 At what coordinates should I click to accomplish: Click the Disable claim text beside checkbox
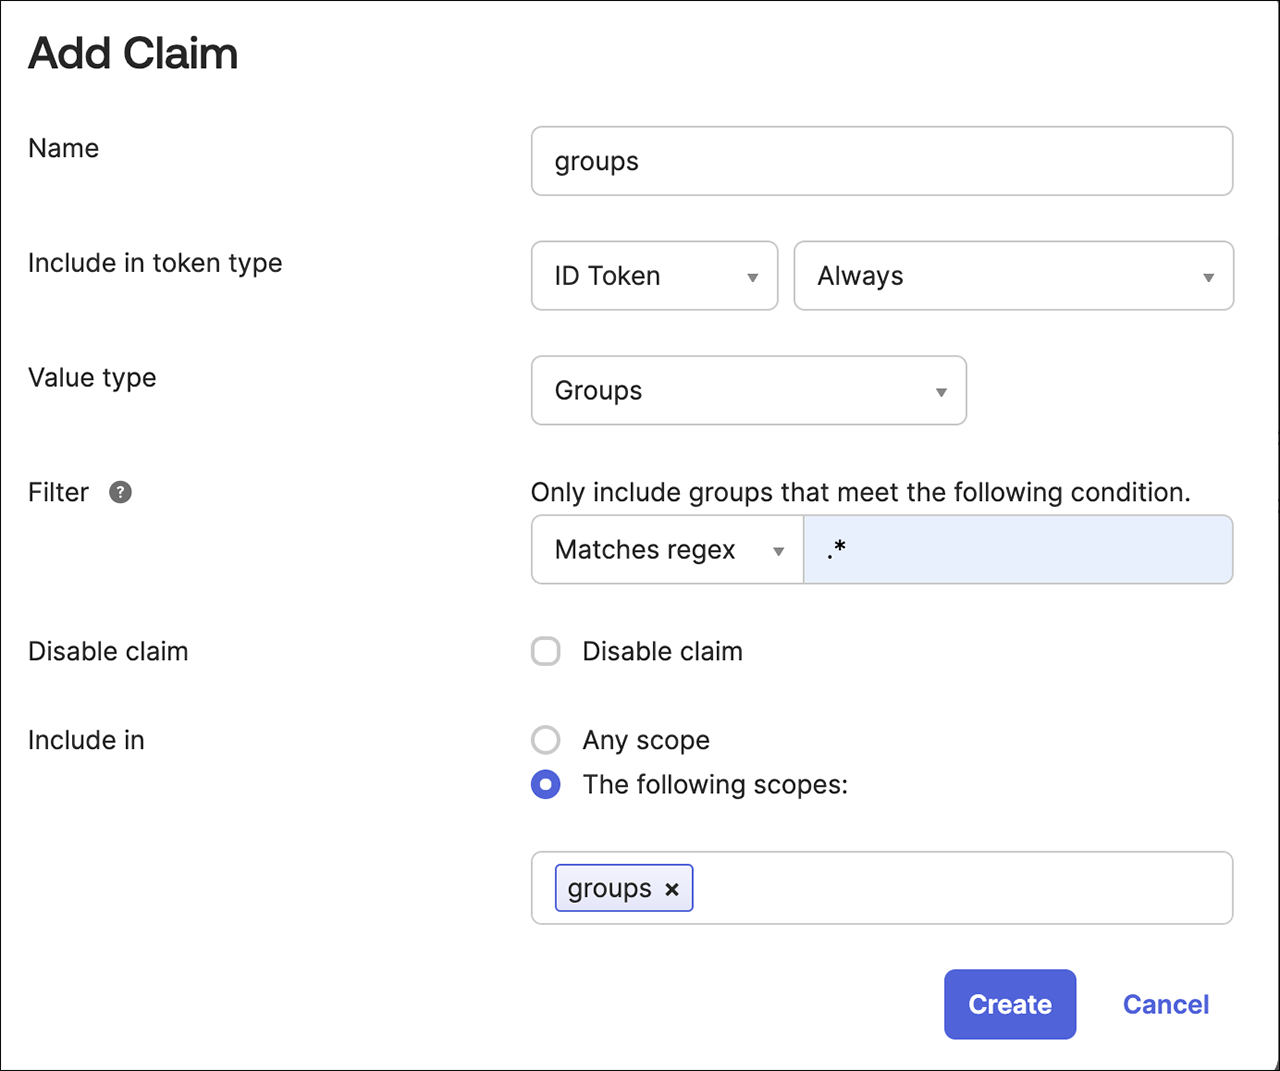(x=662, y=652)
